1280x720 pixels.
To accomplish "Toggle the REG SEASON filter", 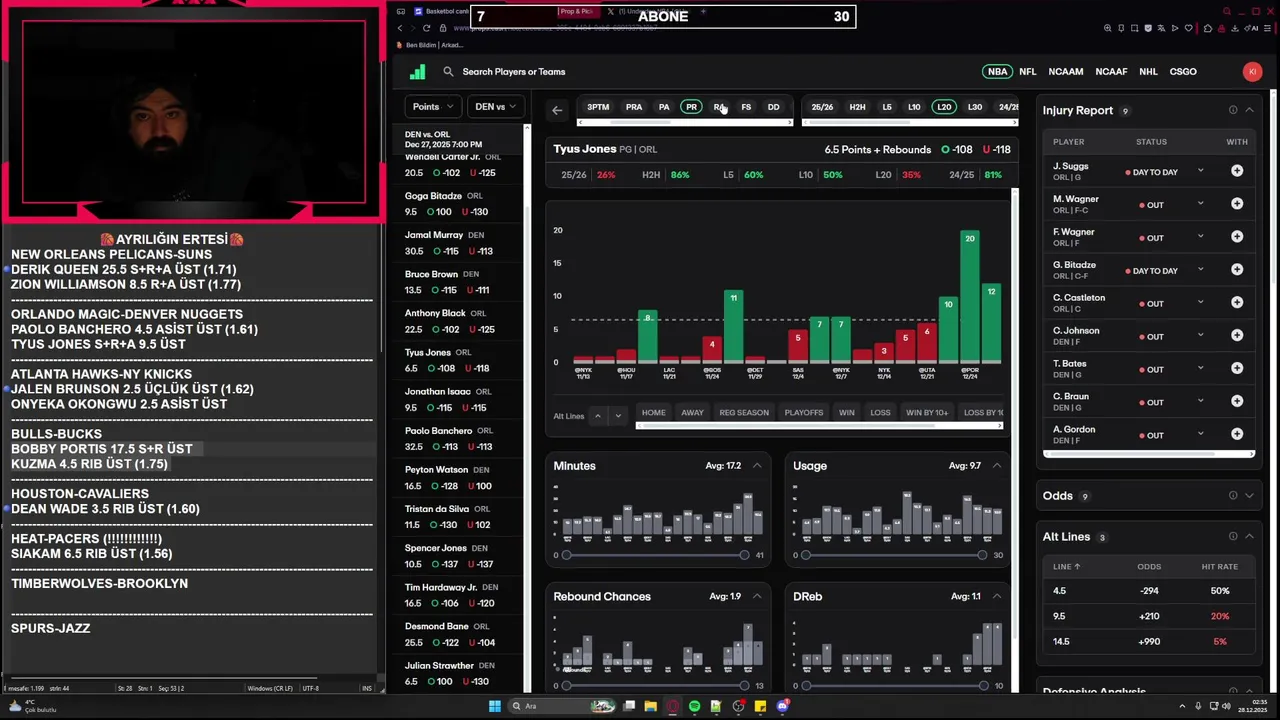I will [744, 412].
